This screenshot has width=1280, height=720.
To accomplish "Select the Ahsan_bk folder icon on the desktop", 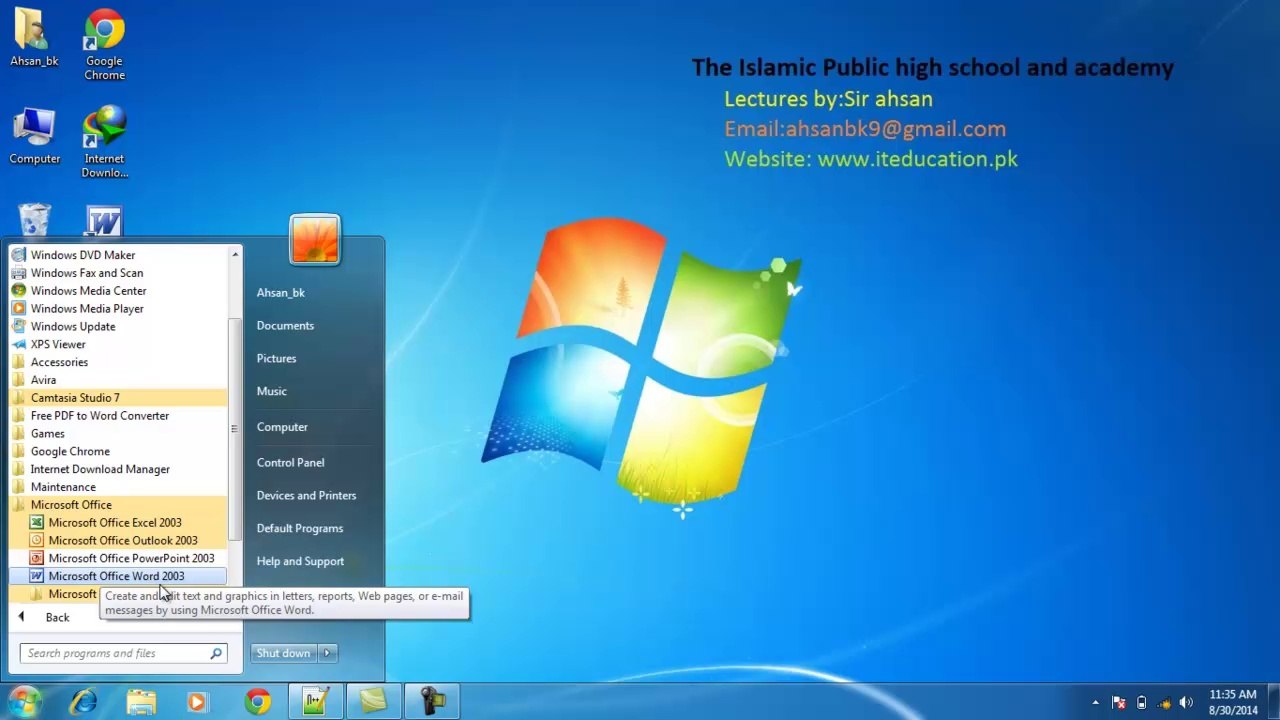I will tap(34, 38).
